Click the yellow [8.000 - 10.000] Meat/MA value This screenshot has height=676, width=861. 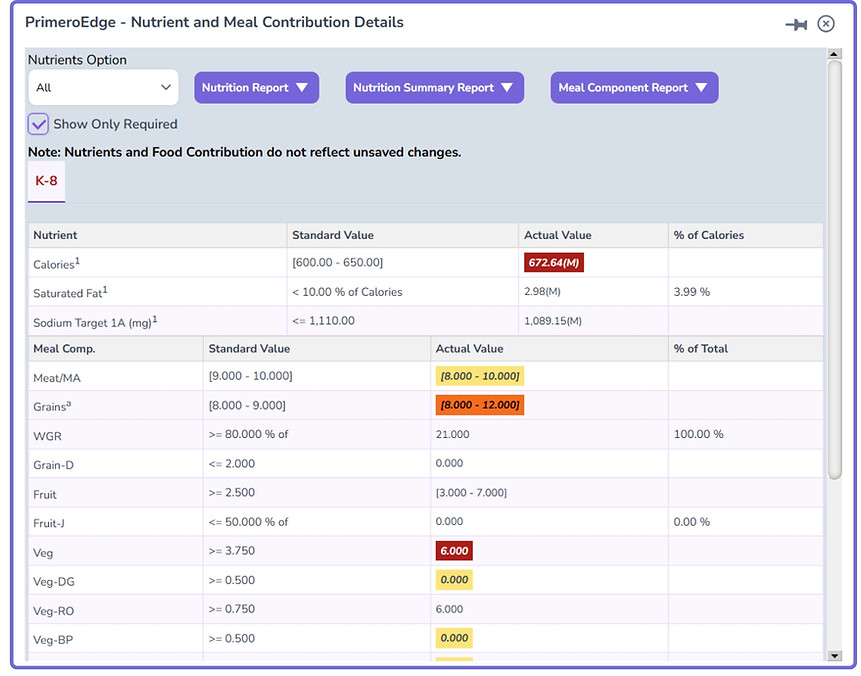(x=479, y=376)
